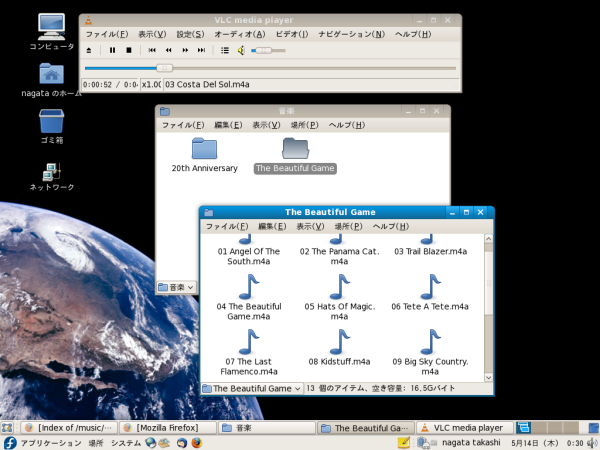Click scrollbar down arrow in The Beautiful Game
The height and width of the screenshot is (450, 600).
coord(489,377)
